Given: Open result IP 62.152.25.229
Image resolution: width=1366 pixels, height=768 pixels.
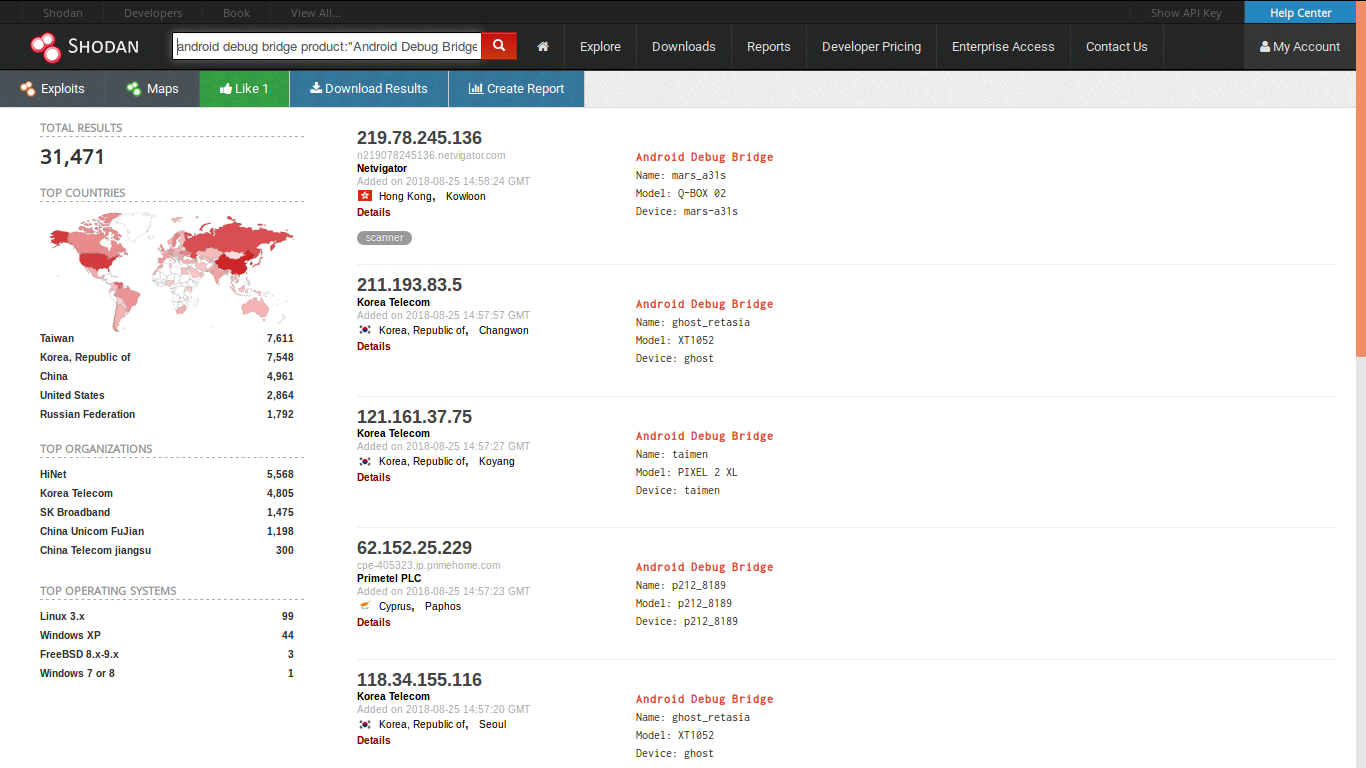Looking at the screenshot, I should [414, 548].
